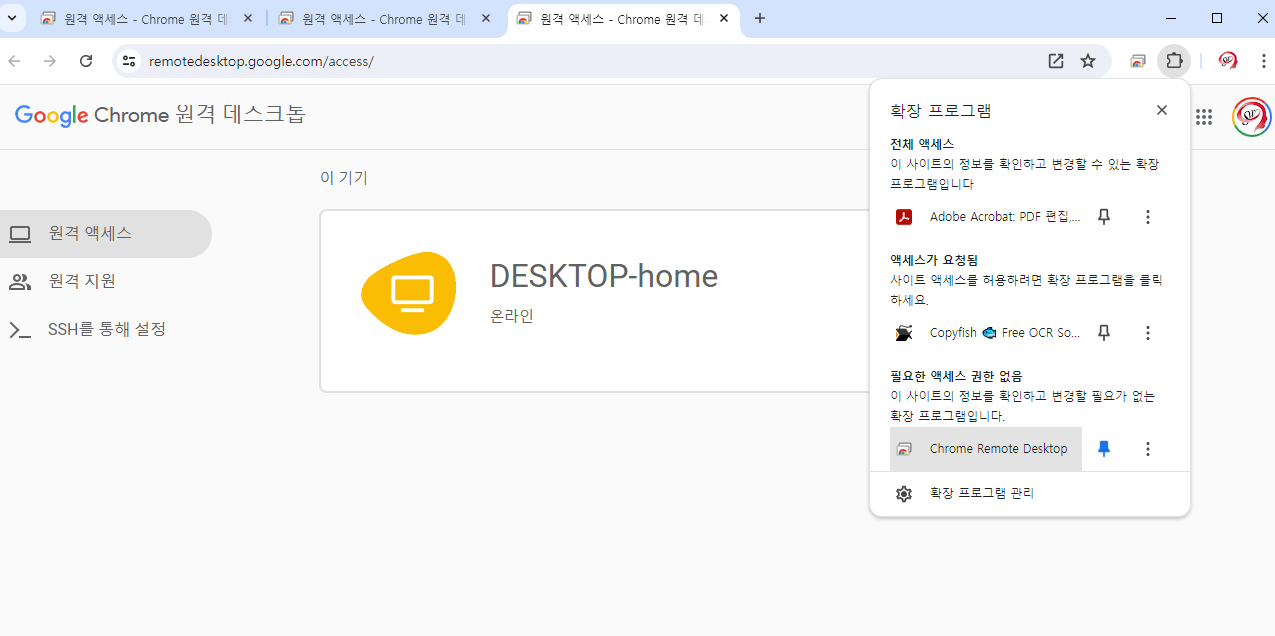Click the Adobe Acrobat red PDF icon
Viewport: 1275px width, 636px height.
tap(904, 217)
